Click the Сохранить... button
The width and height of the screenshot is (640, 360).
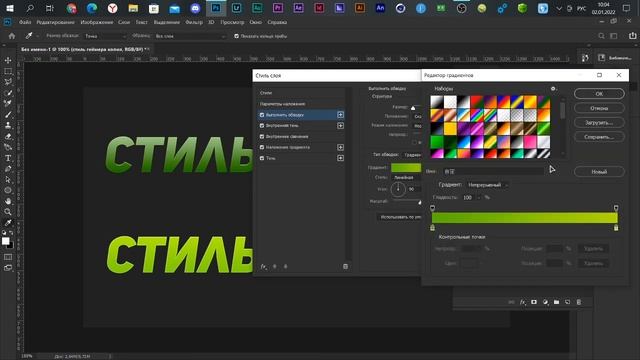click(x=599, y=137)
